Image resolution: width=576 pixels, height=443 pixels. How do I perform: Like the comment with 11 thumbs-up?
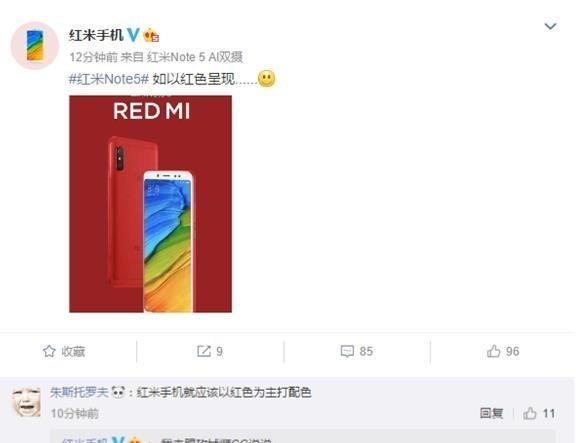pos(539,414)
